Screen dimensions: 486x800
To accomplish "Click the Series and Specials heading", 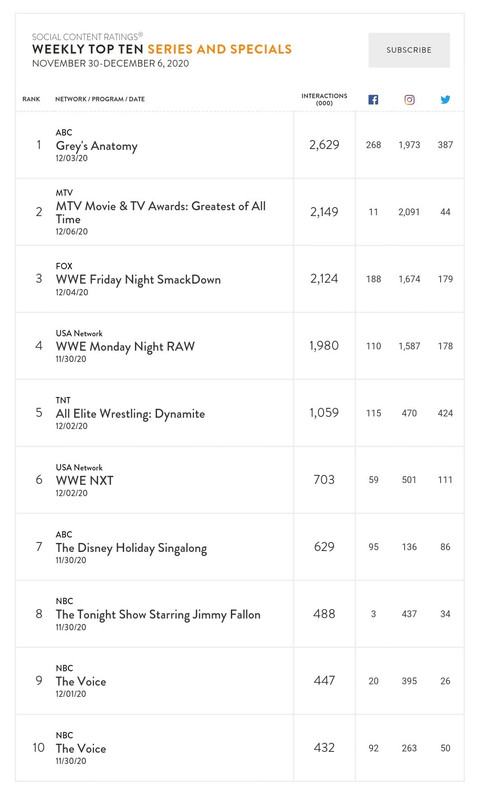I will (x=220, y=49).
